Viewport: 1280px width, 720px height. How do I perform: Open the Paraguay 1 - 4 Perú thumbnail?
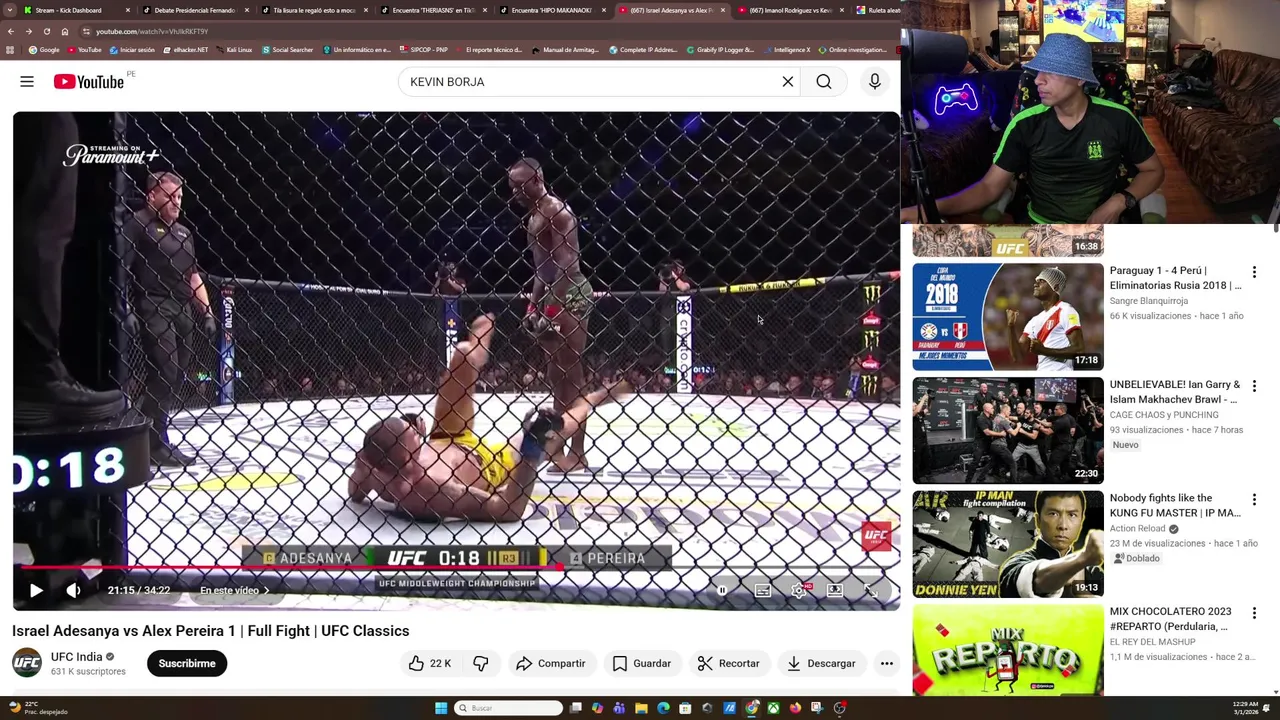(1008, 317)
